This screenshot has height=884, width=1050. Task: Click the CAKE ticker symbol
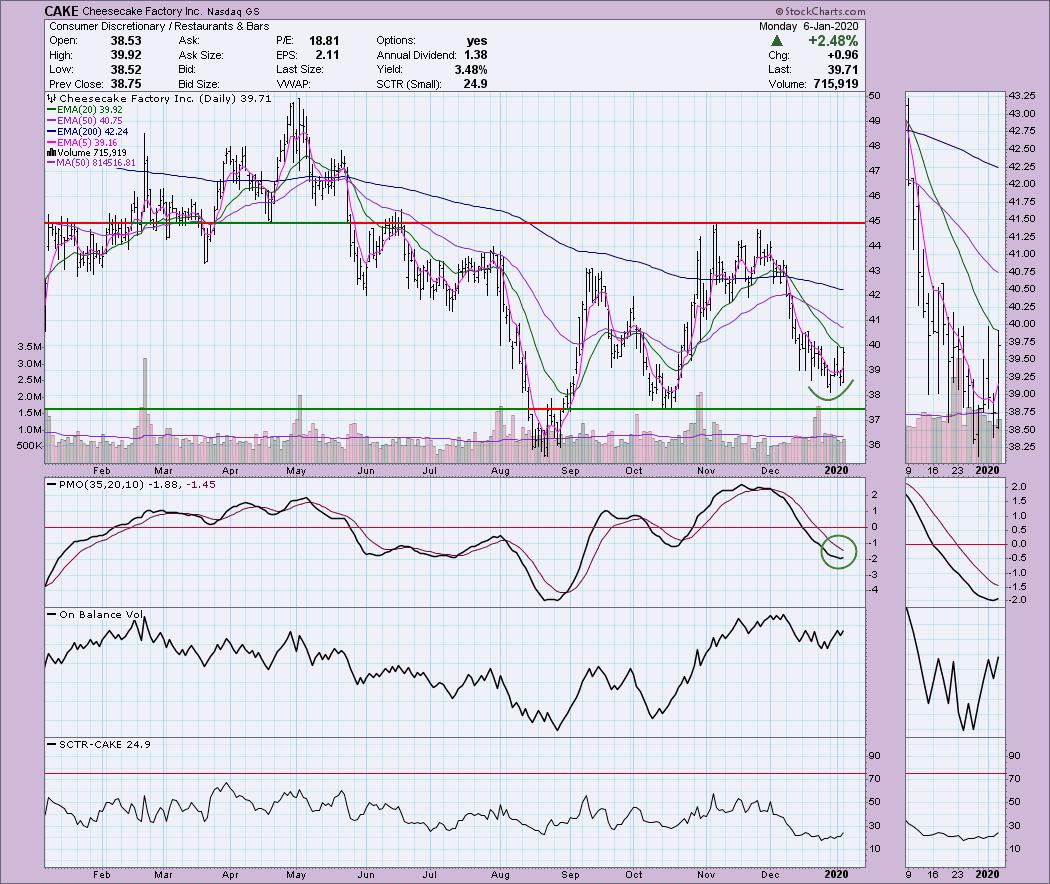coord(61,11)
